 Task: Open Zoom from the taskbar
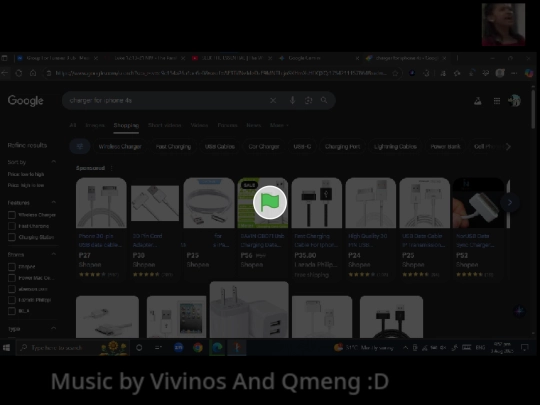click(179, 348)
